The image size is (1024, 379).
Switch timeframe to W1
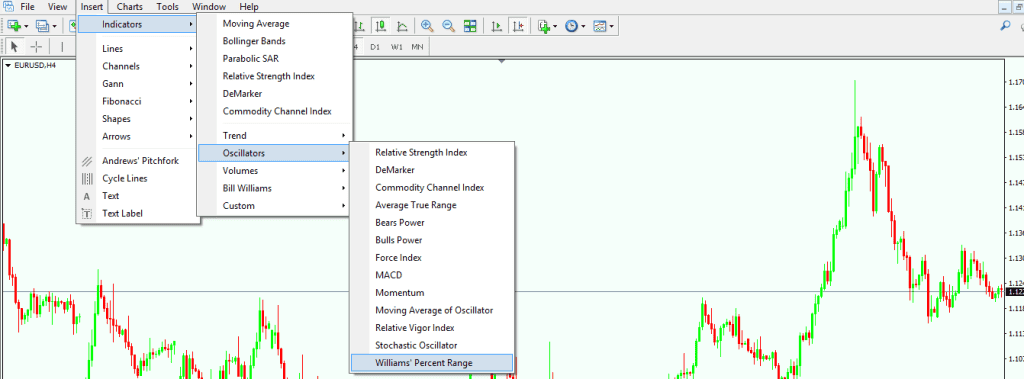396,47
